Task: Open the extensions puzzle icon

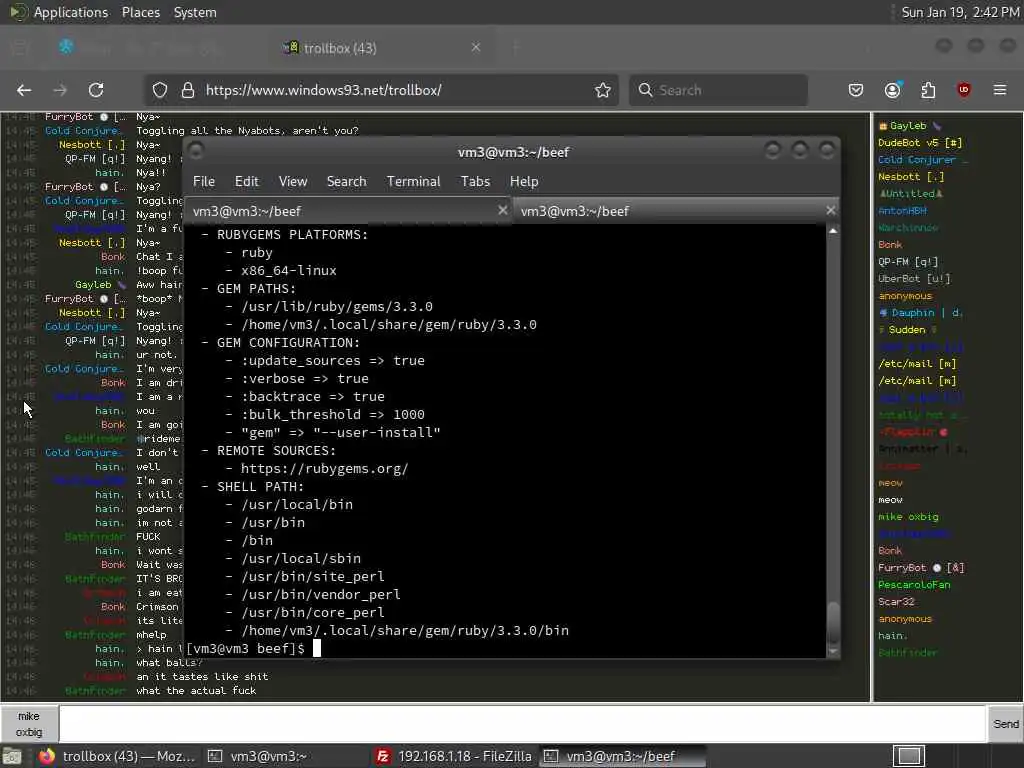Action: (x=928, y=90)
